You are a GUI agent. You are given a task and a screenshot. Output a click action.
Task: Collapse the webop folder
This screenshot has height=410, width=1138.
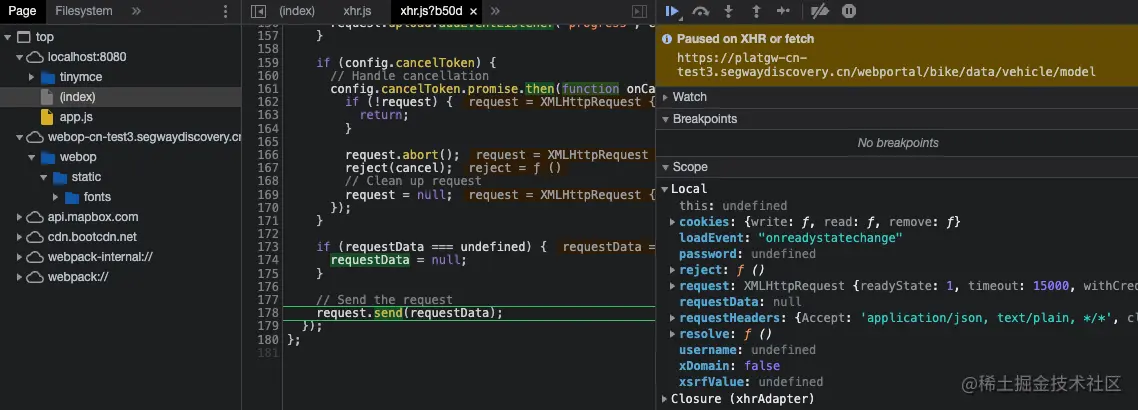coord(31,157)
